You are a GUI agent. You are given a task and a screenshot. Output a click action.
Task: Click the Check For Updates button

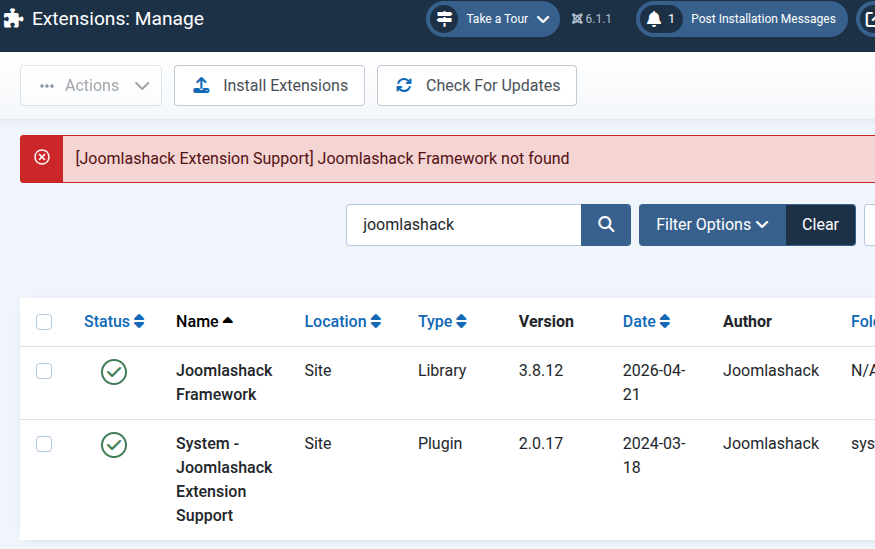coord(477,85)
